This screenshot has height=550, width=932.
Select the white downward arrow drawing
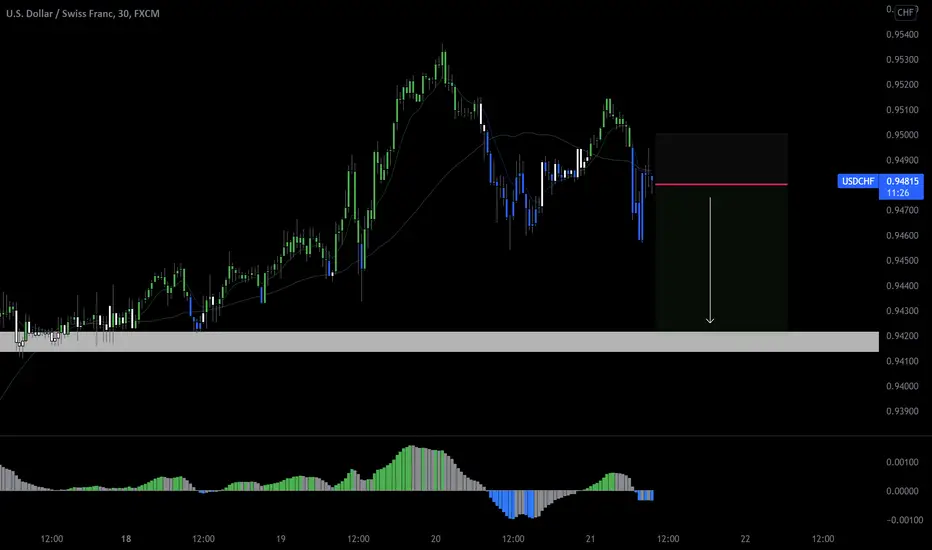(x=710, y=260)
